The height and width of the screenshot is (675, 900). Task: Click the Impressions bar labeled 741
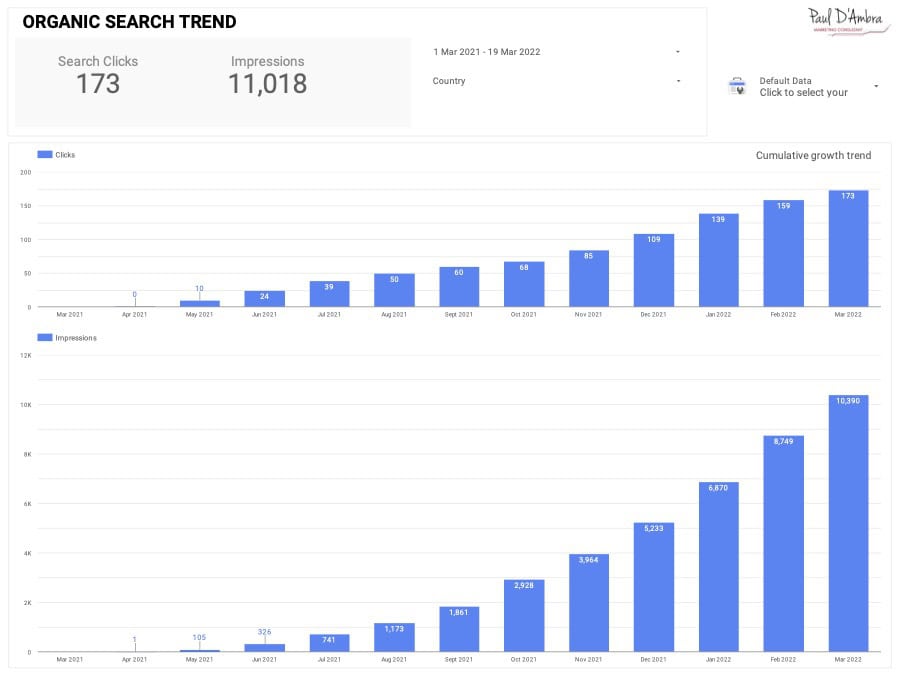pyautogui.click(x=329, y=643)
